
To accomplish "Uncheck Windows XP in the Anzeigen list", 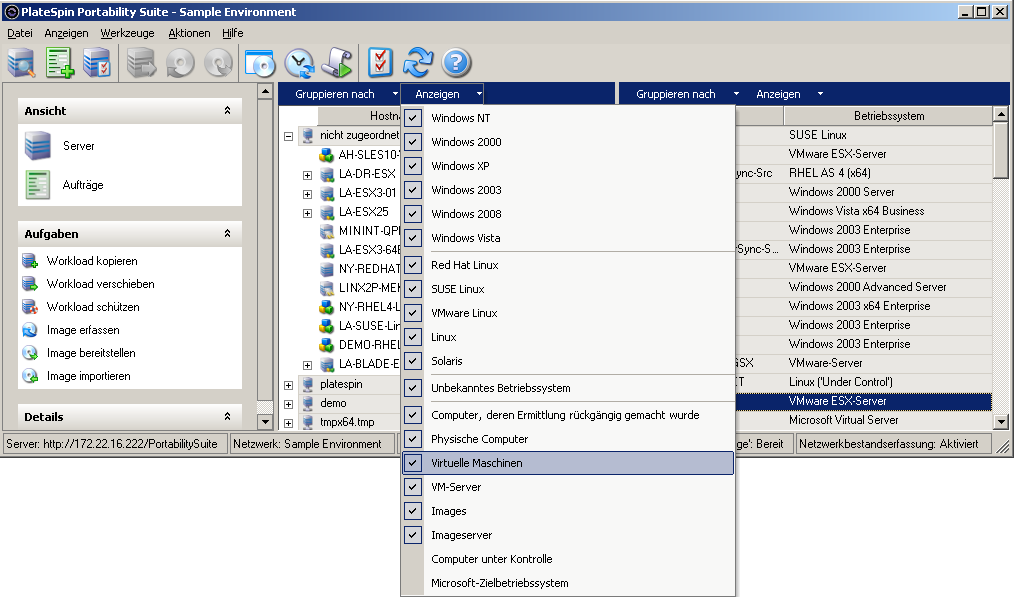I will 413,166.
